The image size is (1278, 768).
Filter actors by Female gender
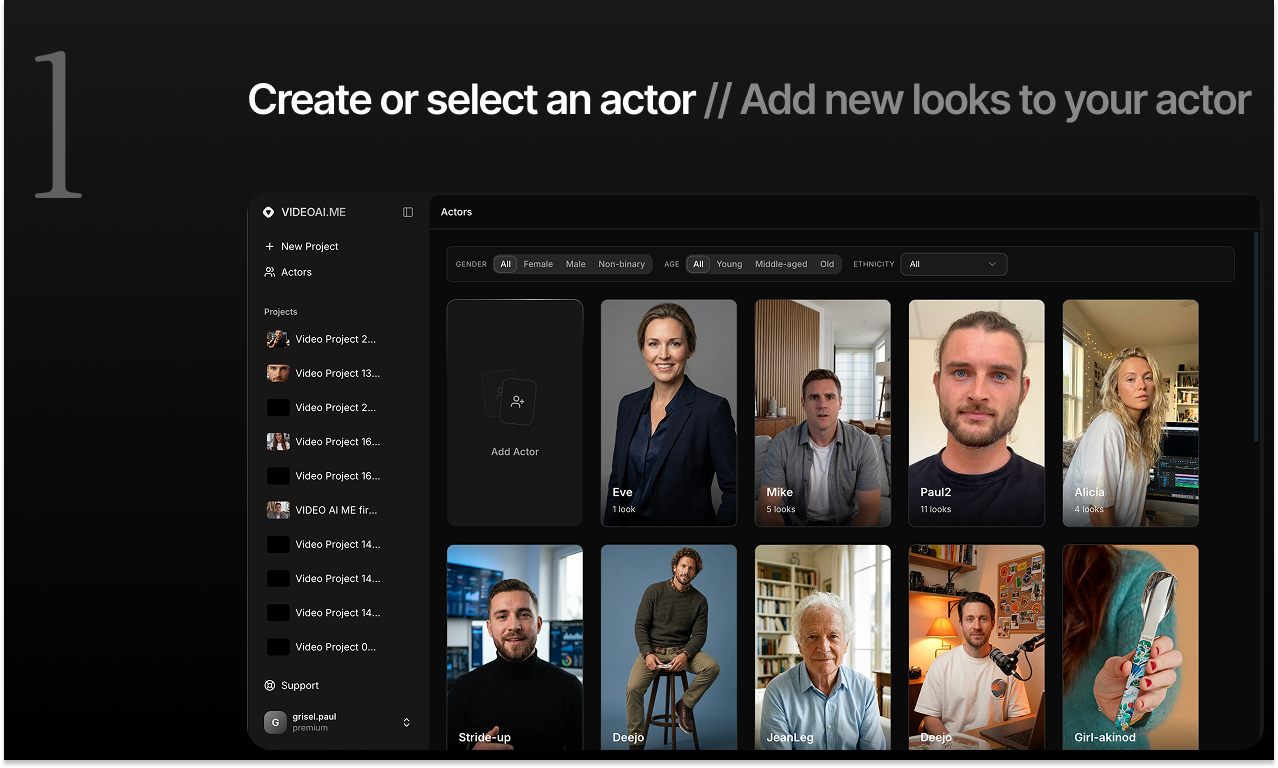point(538,264)
